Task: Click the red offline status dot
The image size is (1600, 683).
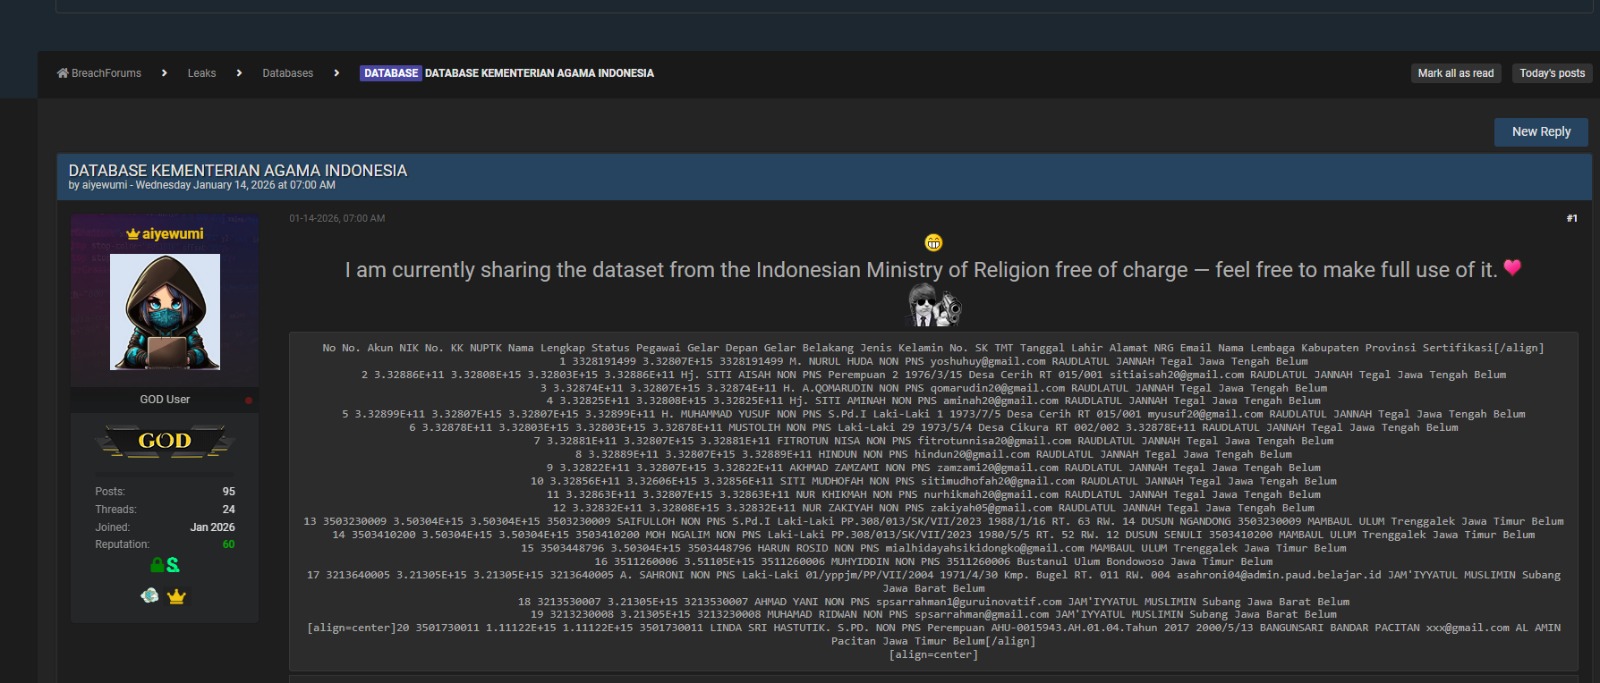Action: (x=248, y=400)
